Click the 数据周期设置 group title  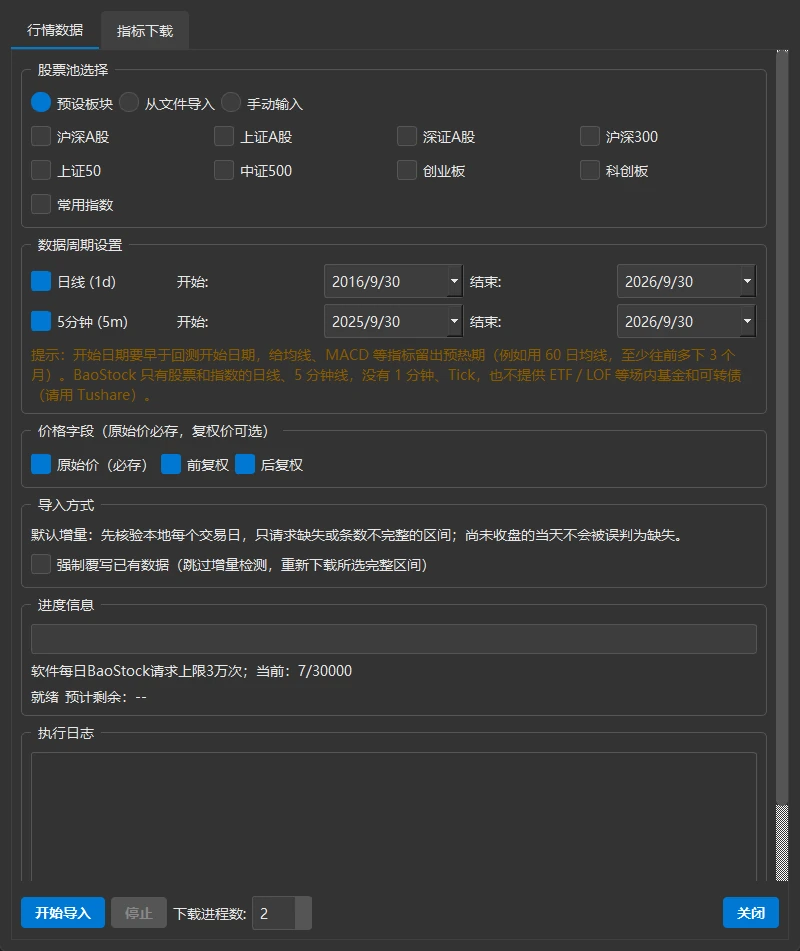[x=80, y=245]
